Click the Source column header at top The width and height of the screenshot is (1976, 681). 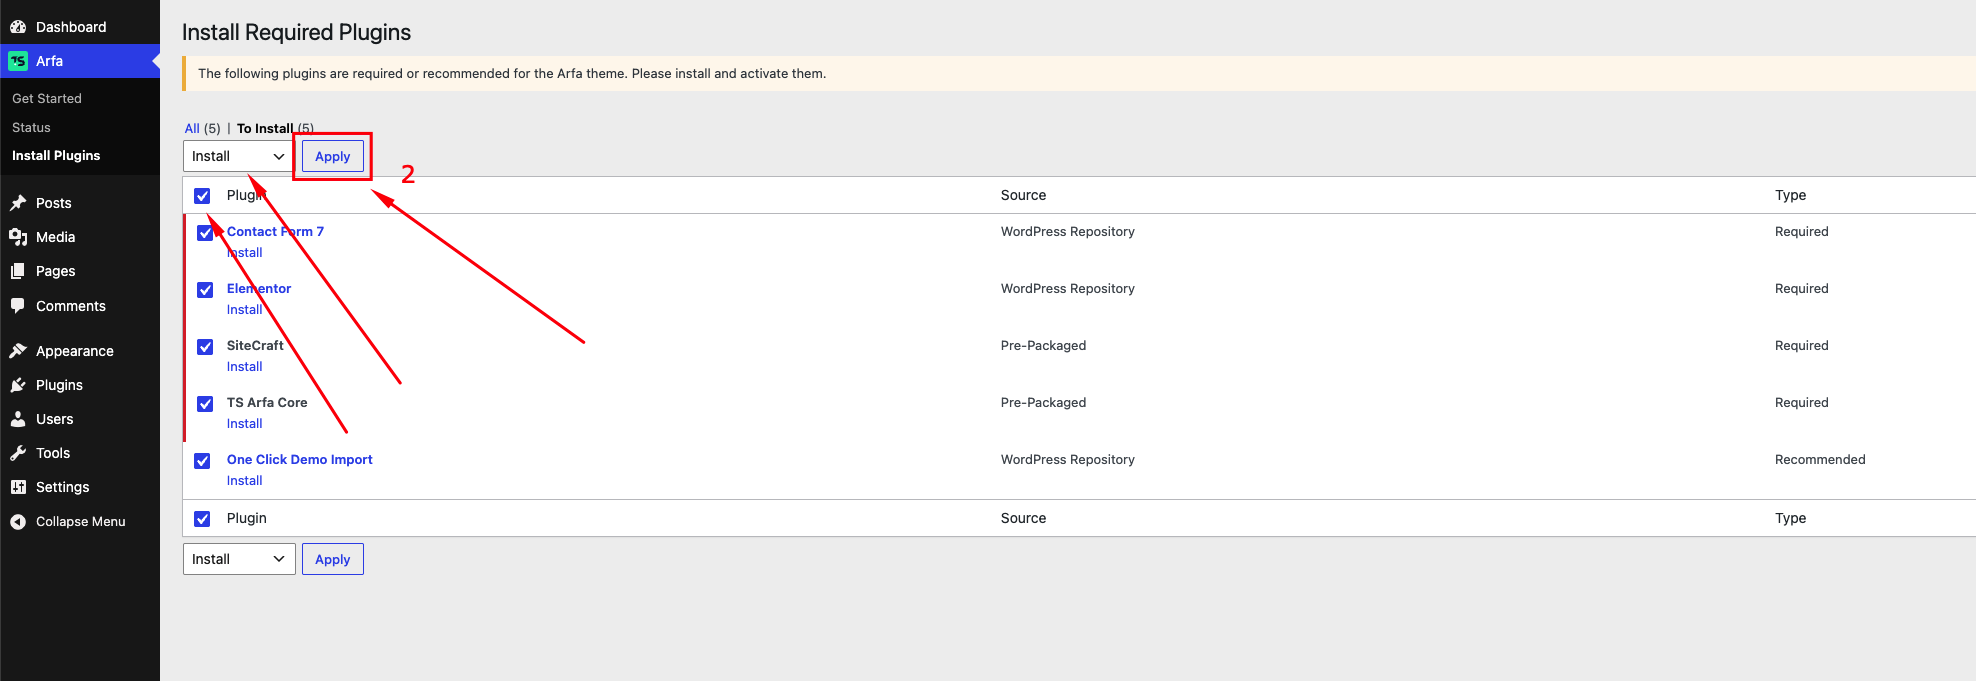(1023, 195)
